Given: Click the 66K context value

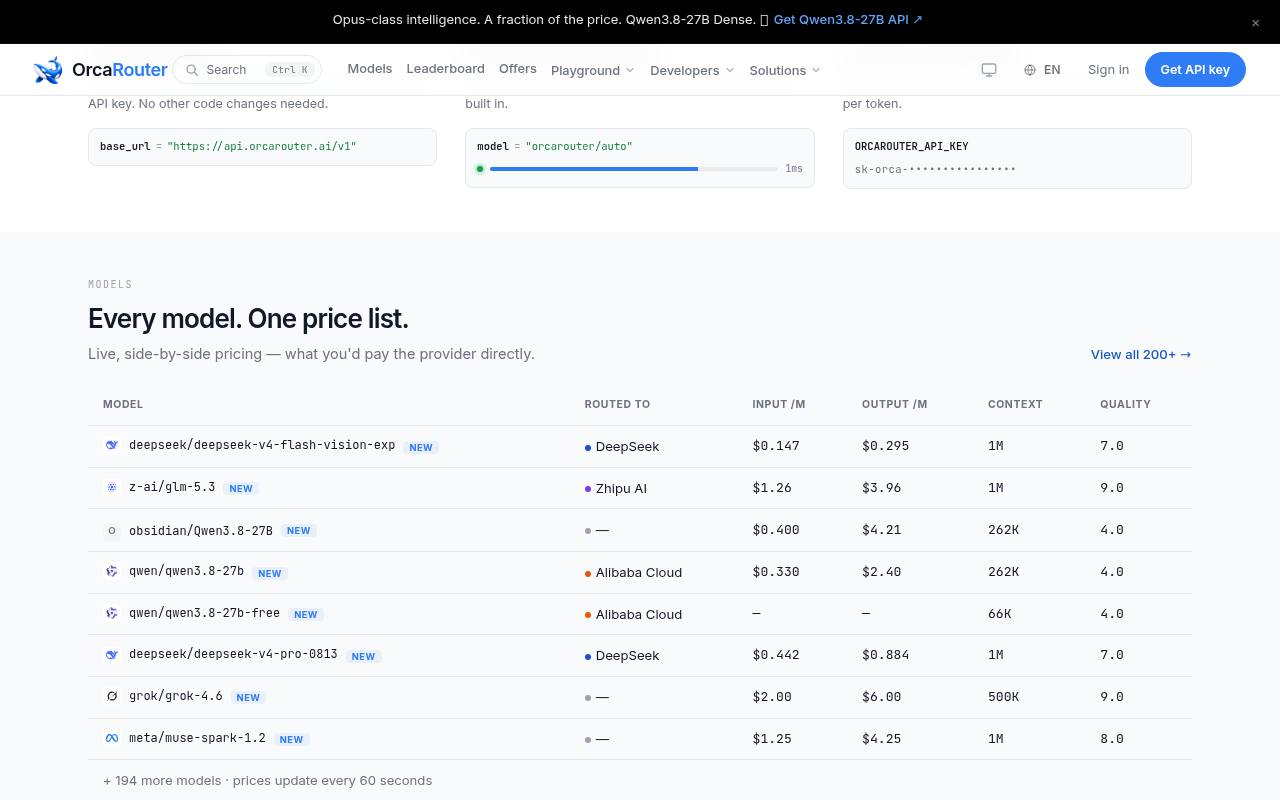Looking at the screenshot, I should click(x=999, y=614).
